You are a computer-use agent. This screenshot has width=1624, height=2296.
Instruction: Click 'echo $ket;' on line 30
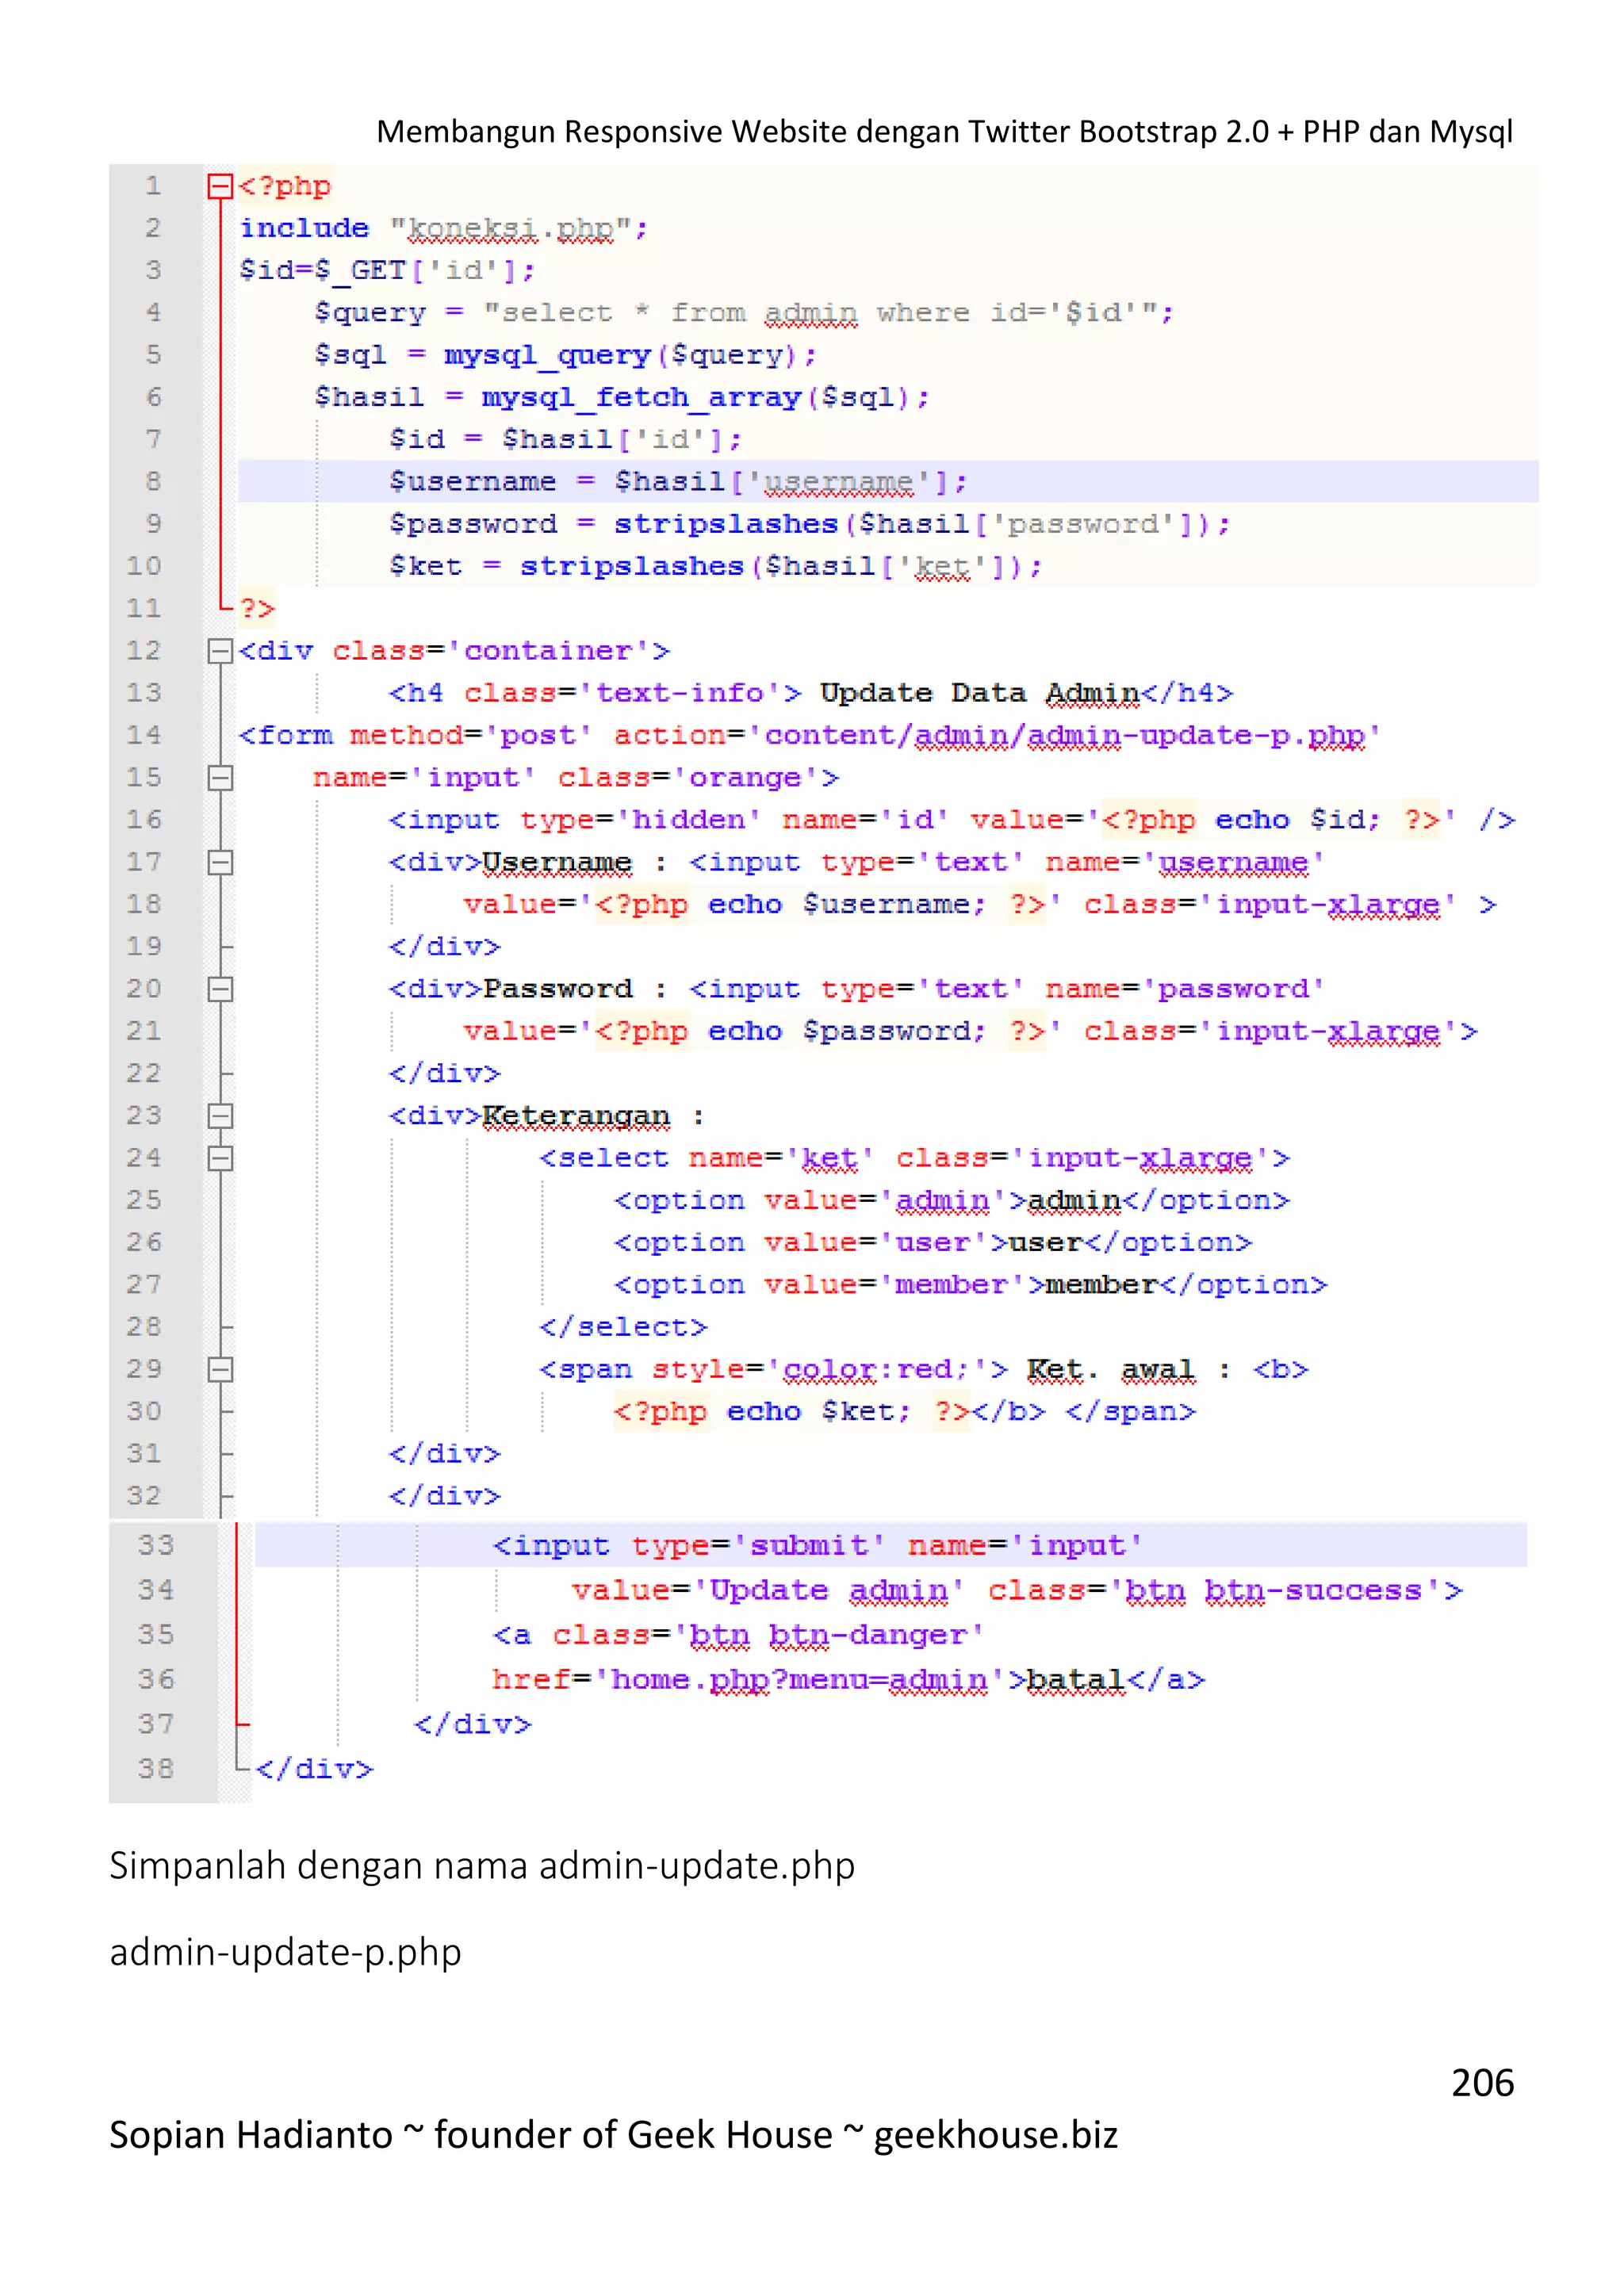[819, 1412]
